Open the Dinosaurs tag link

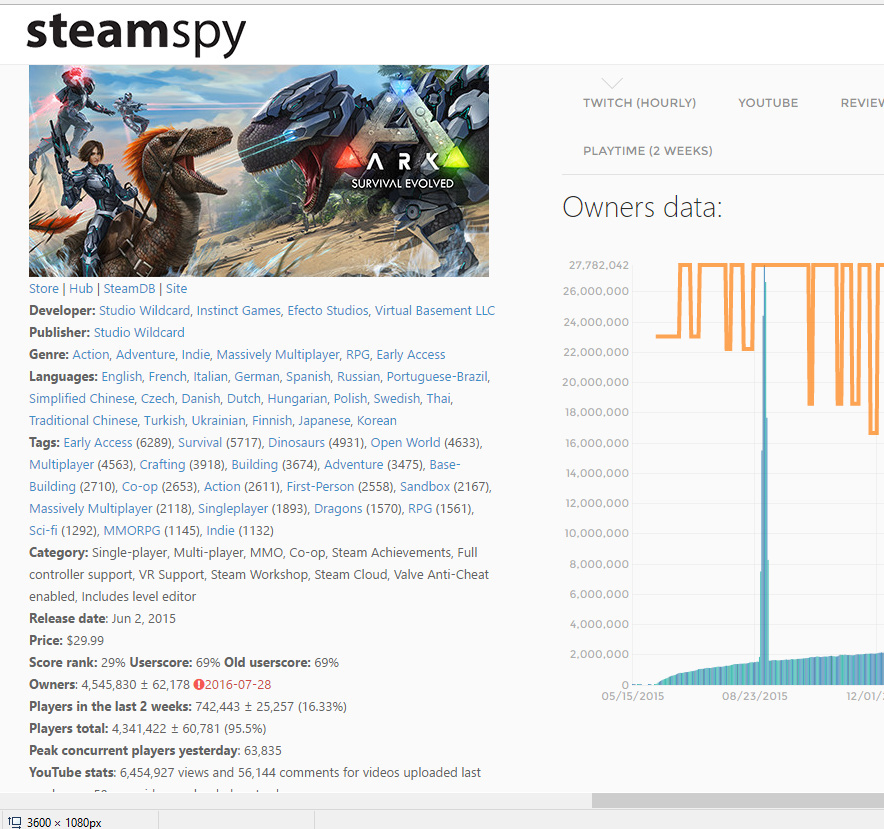point(297,443)
